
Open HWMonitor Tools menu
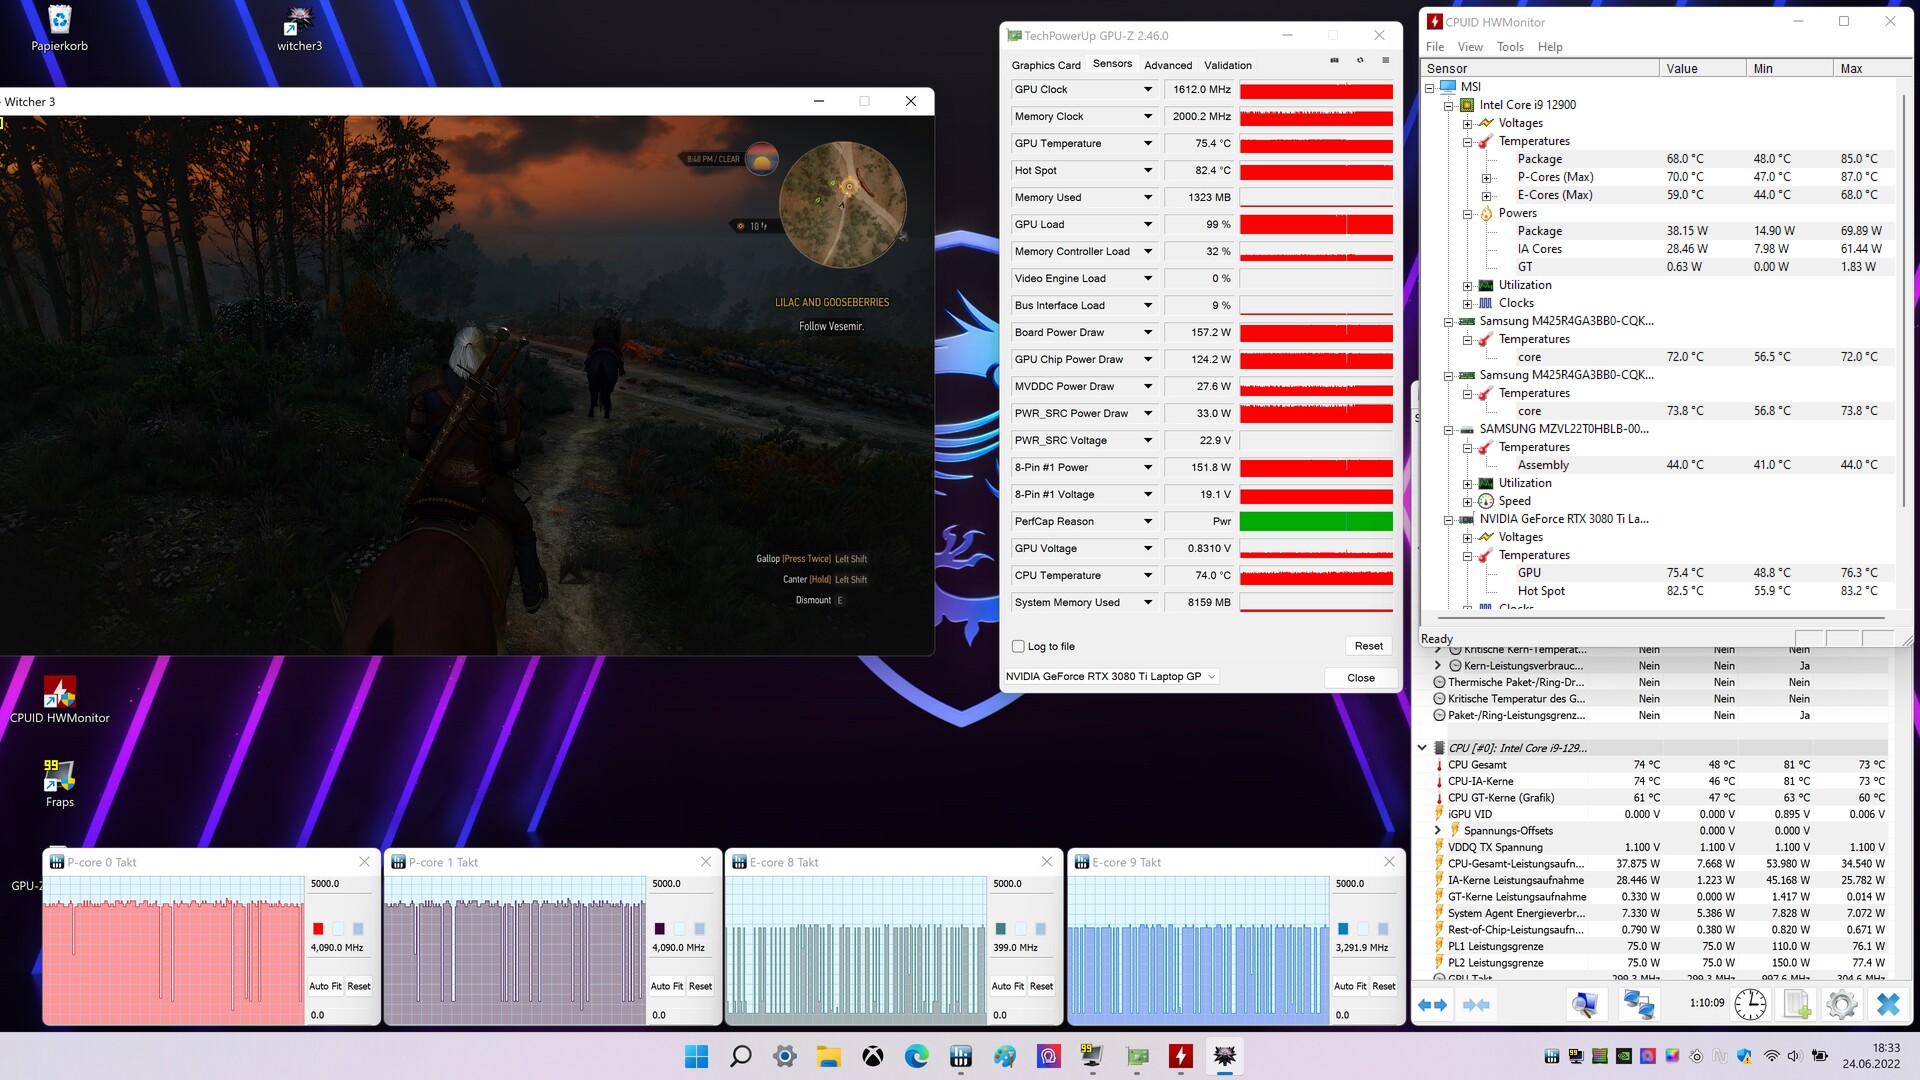pos(1510,47)
